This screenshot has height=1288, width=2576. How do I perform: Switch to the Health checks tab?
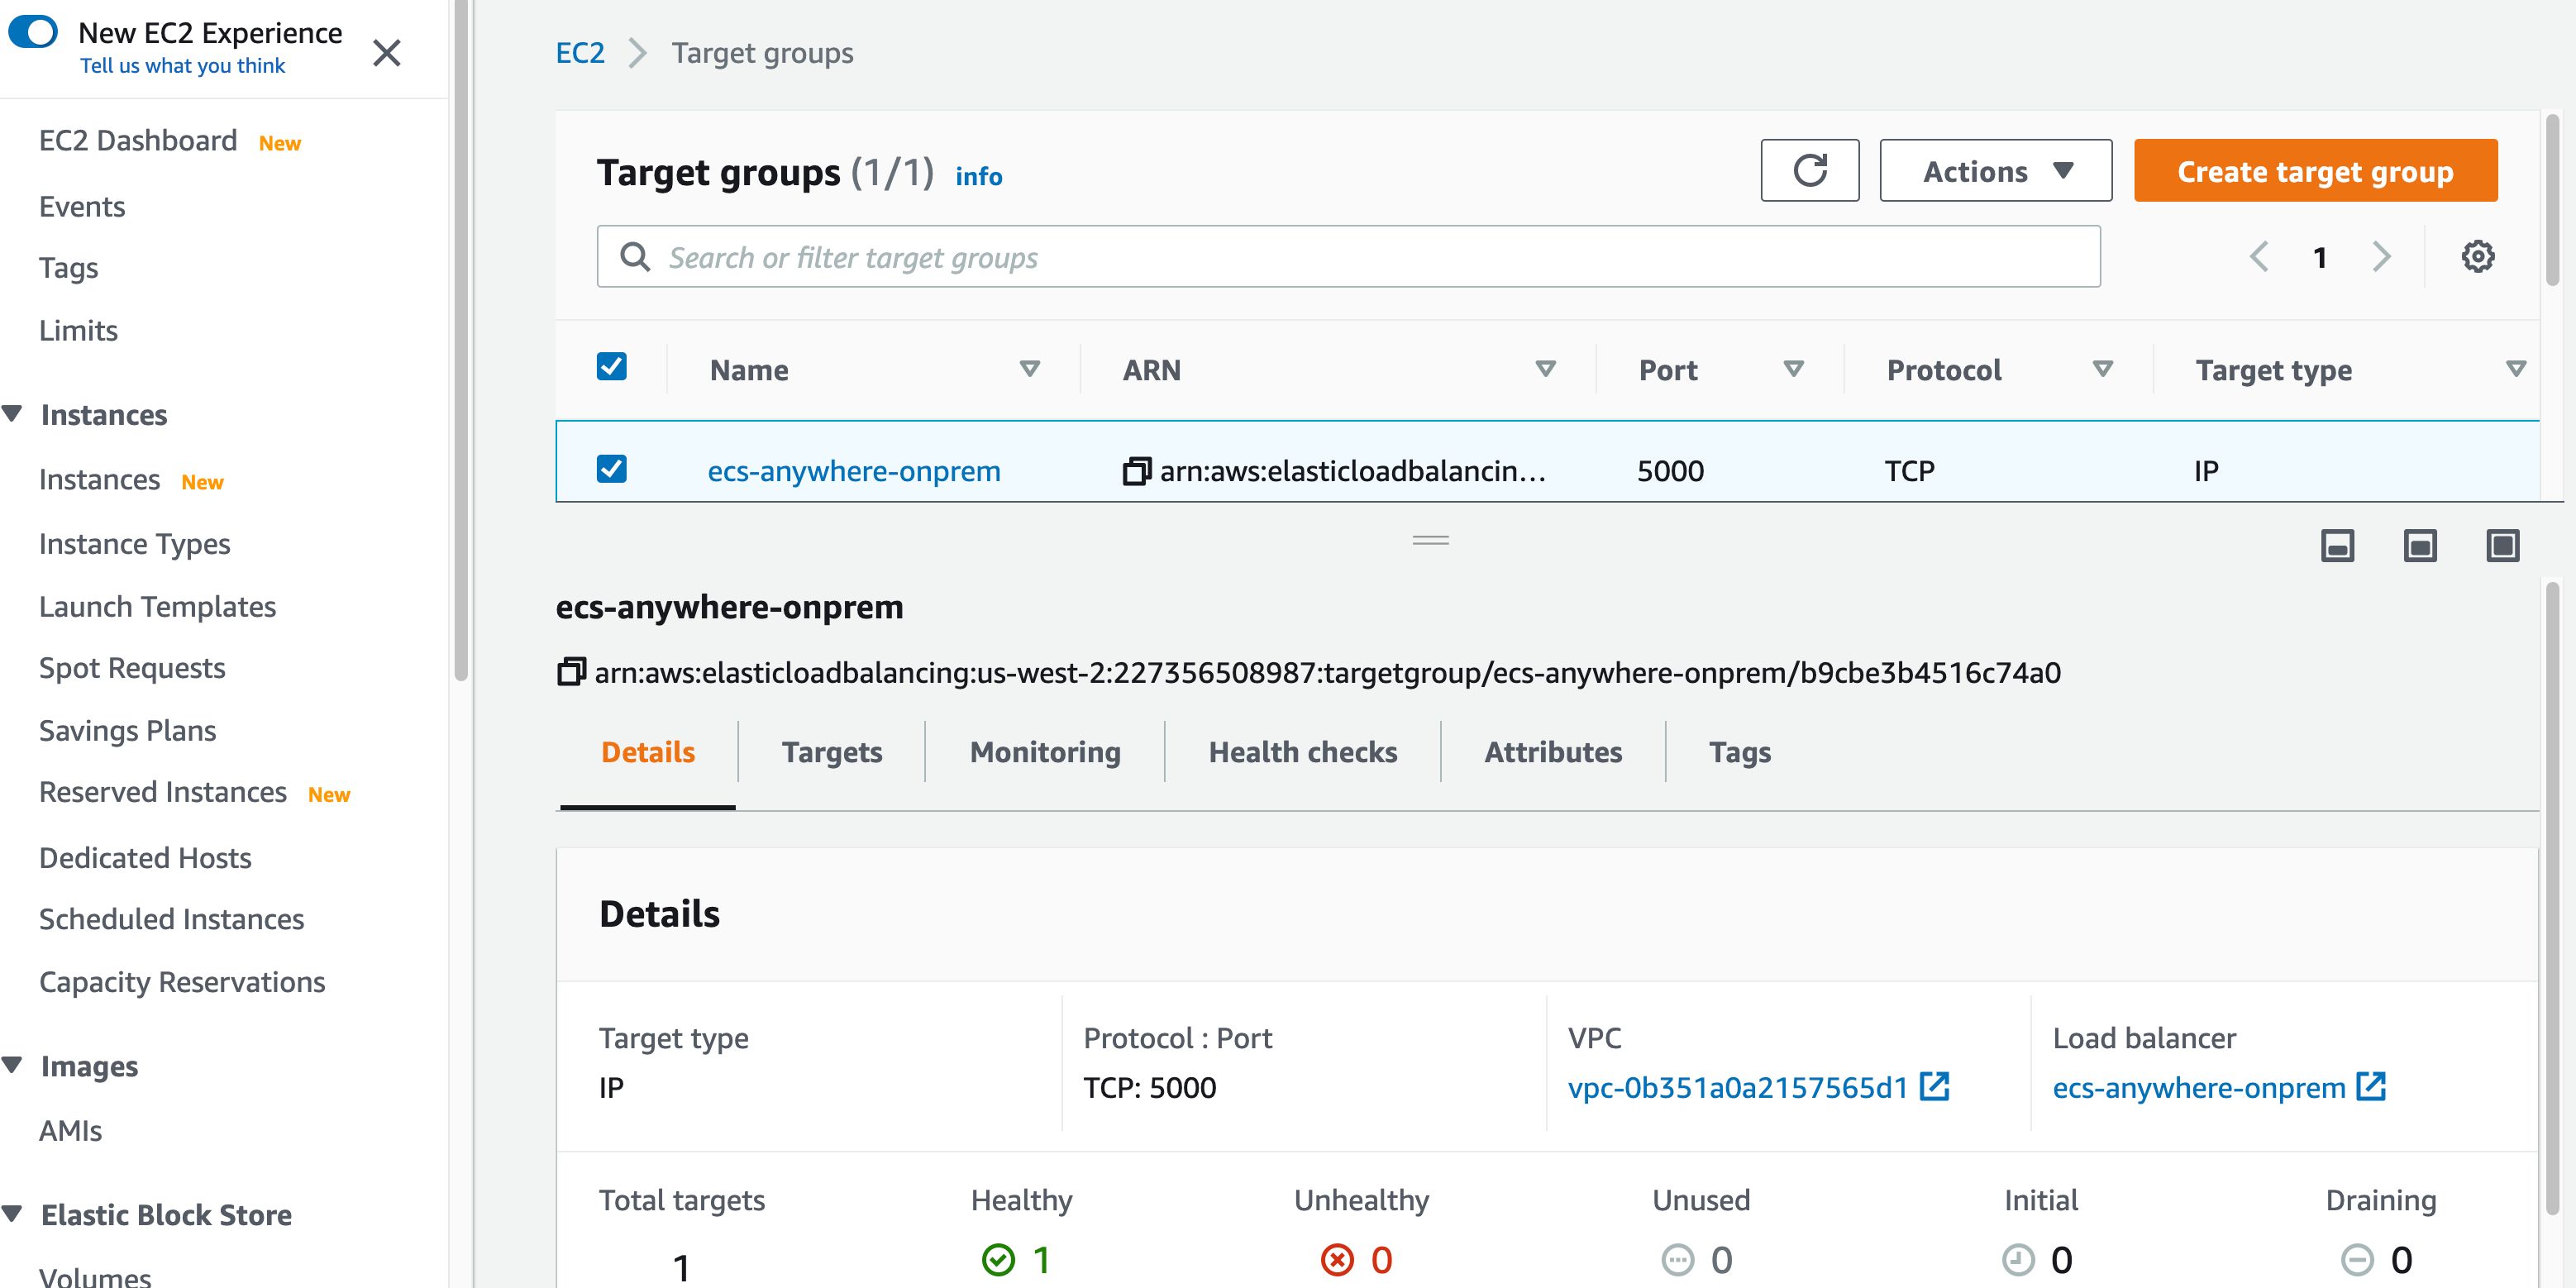1302,752
